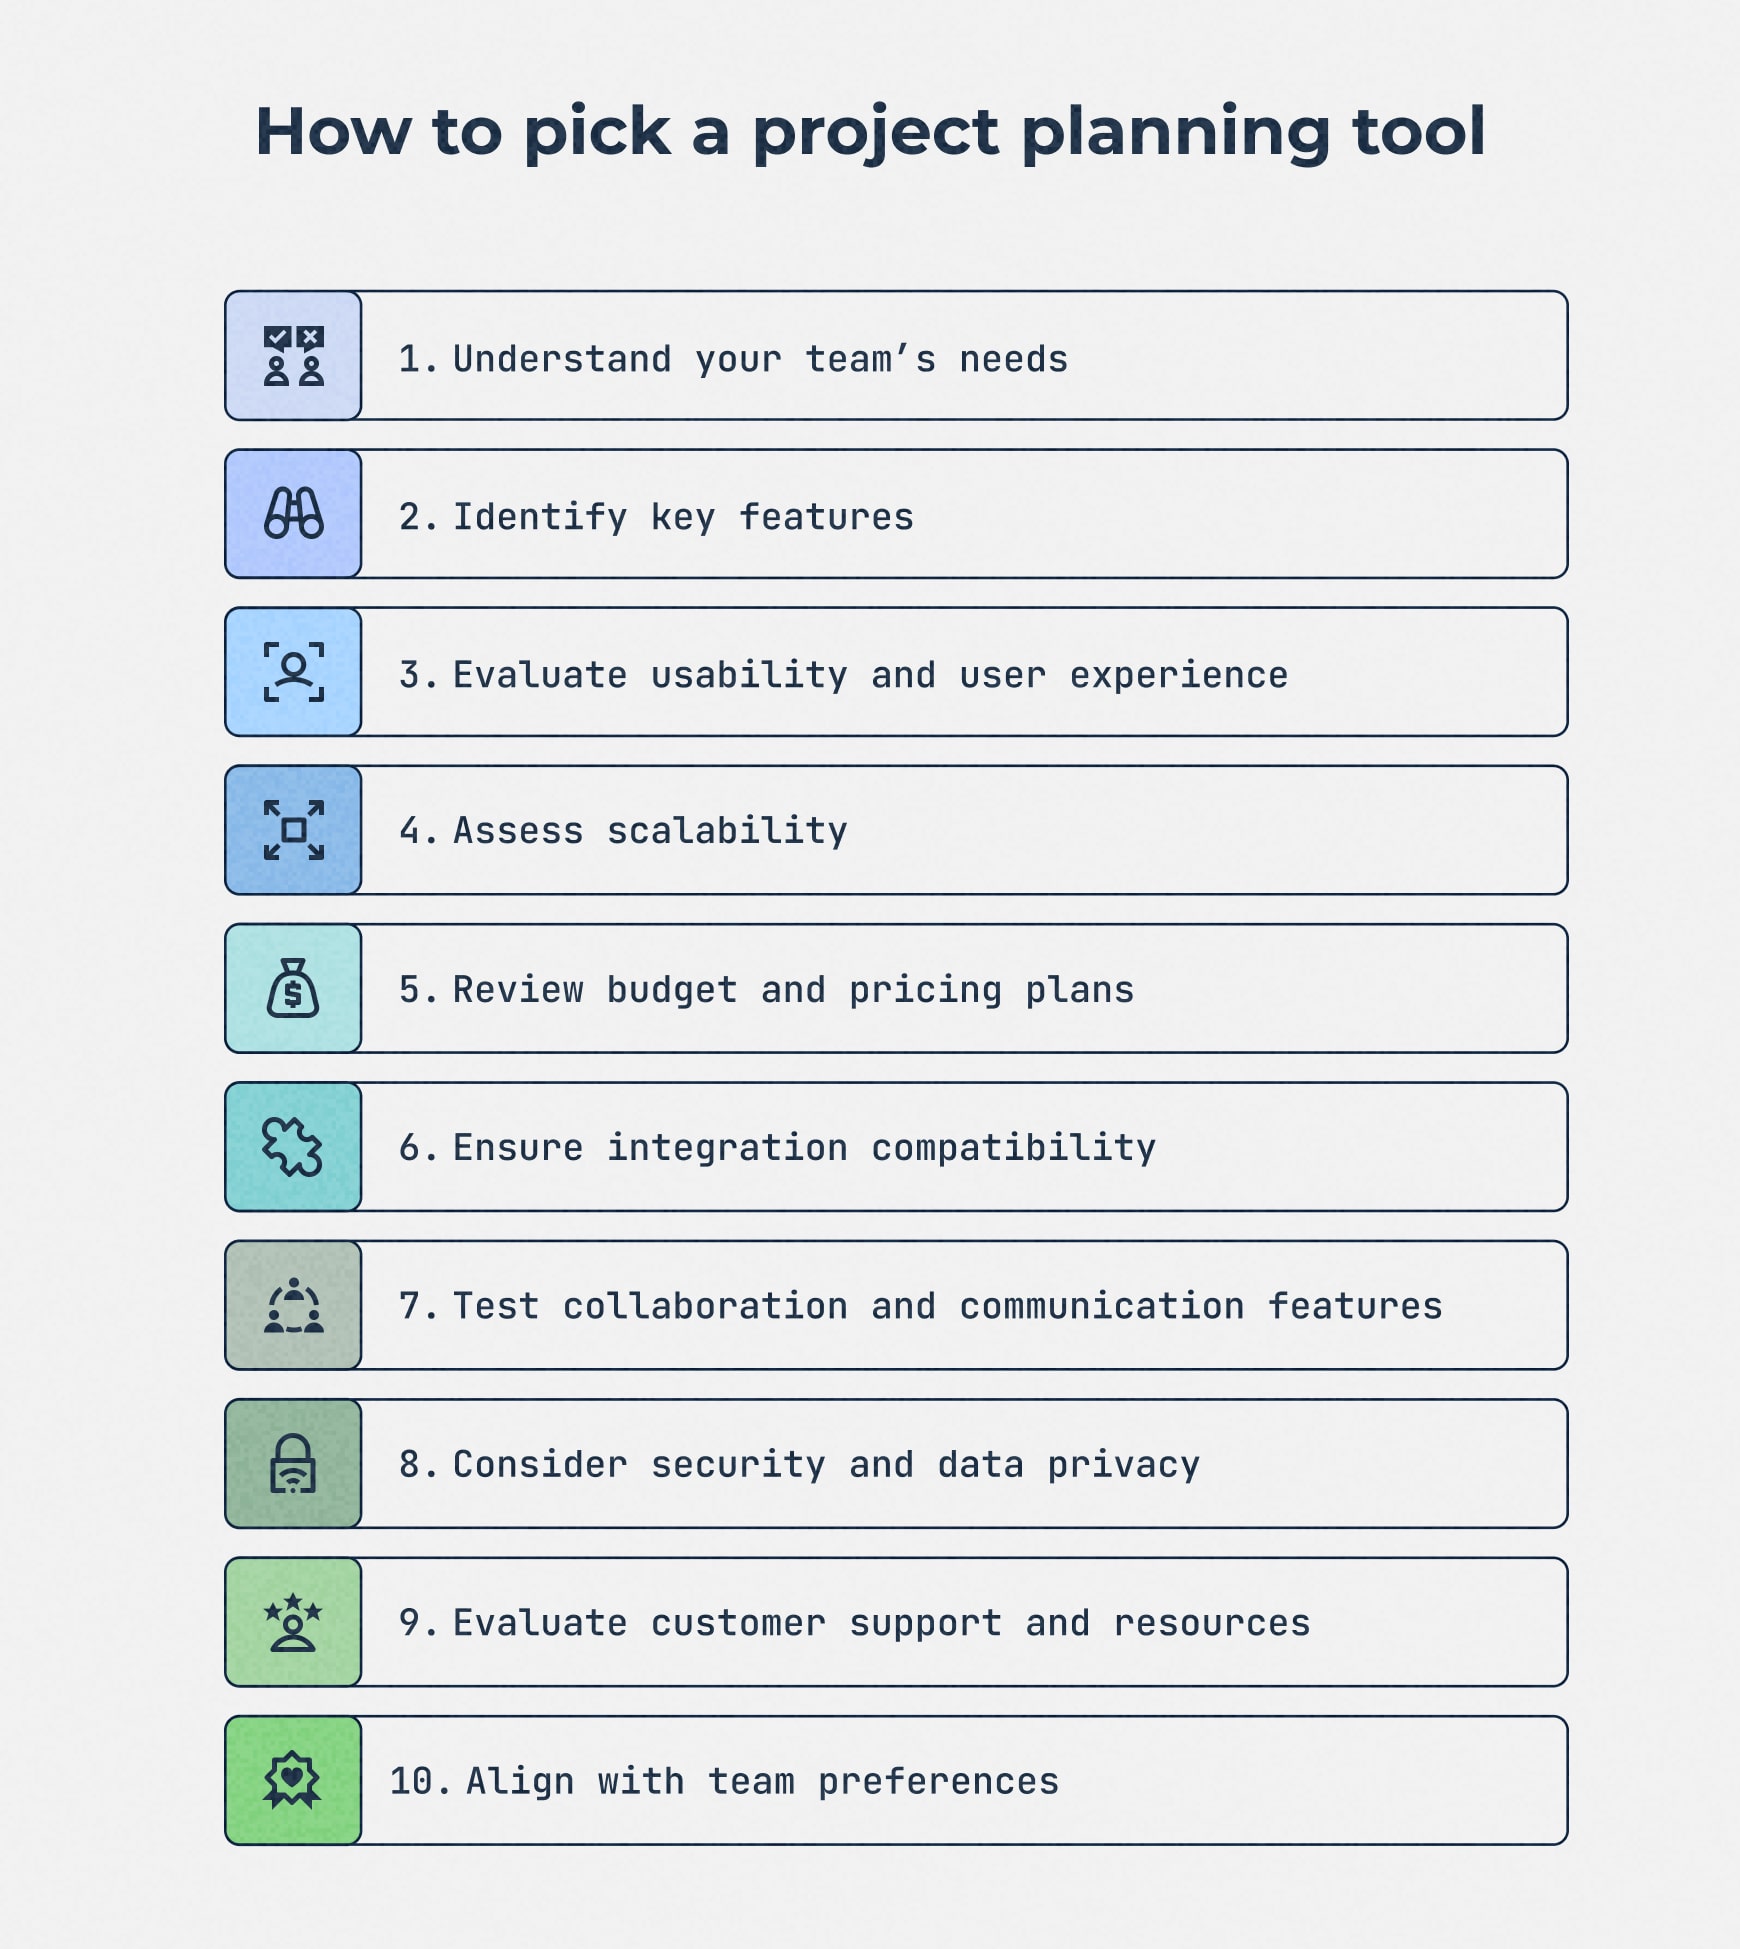The width and height of the screenshot is (1740, 1949).
Task: Click the heart badge preferences icon
Action: pos(293,1780)
